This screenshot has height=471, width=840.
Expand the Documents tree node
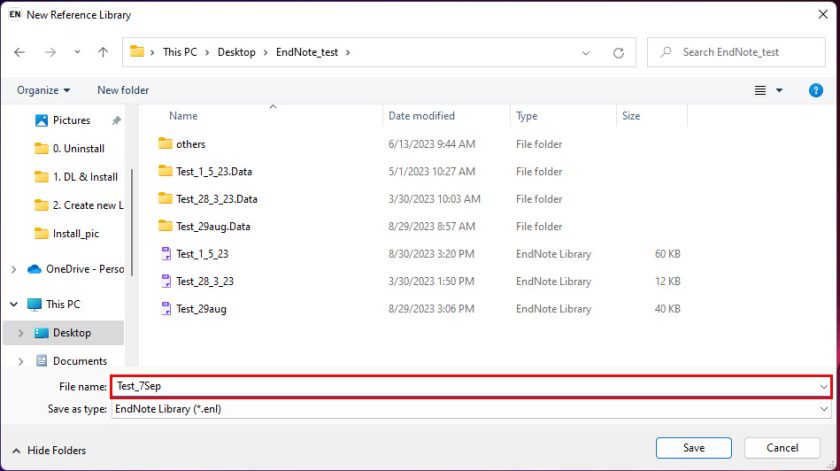(21, 361)
